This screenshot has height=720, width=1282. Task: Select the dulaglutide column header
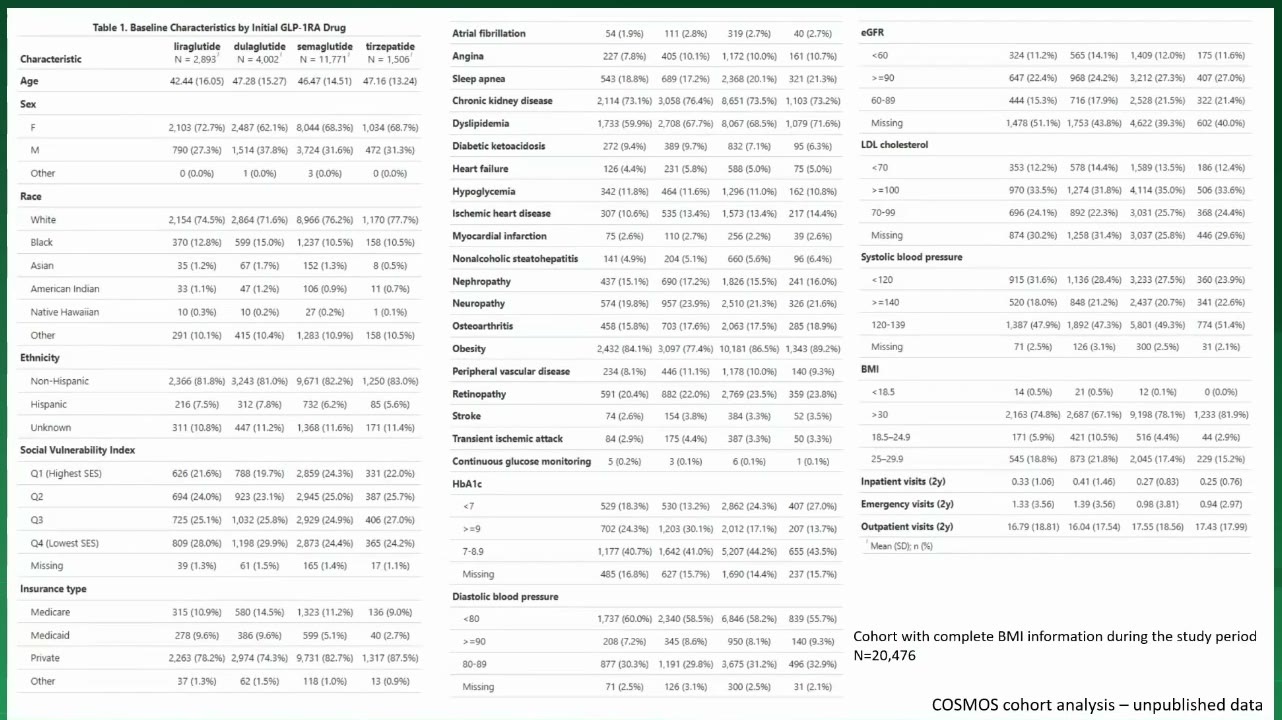tap(258, 52)
